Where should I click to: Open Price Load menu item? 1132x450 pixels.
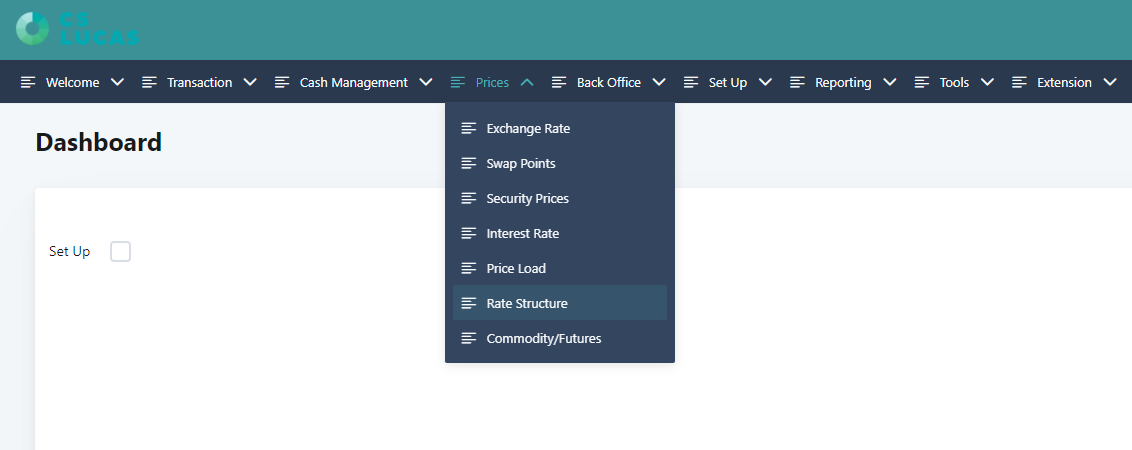pos(516,269)
